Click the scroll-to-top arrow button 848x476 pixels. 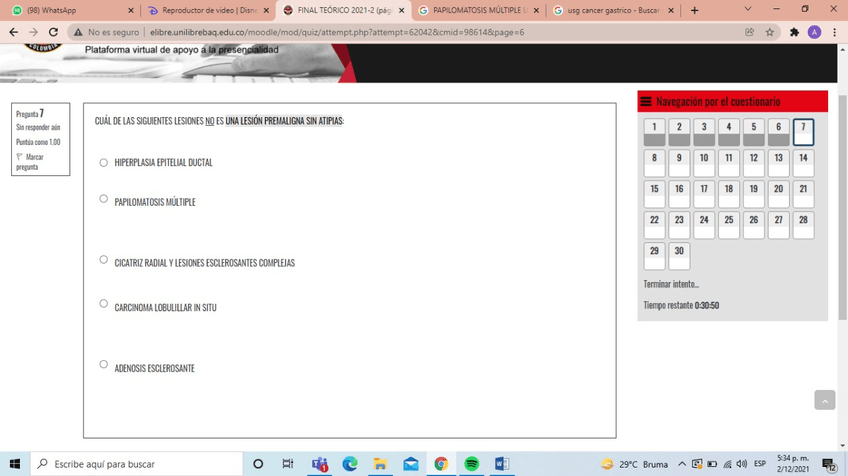pos(825,400)
